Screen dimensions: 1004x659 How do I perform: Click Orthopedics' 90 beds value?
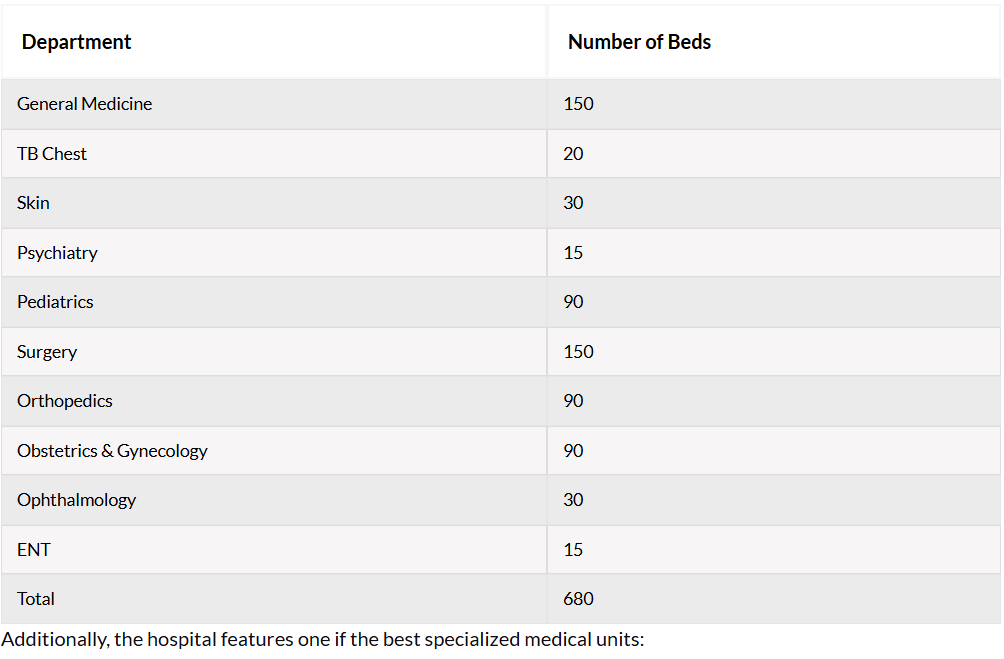[573, 401]
